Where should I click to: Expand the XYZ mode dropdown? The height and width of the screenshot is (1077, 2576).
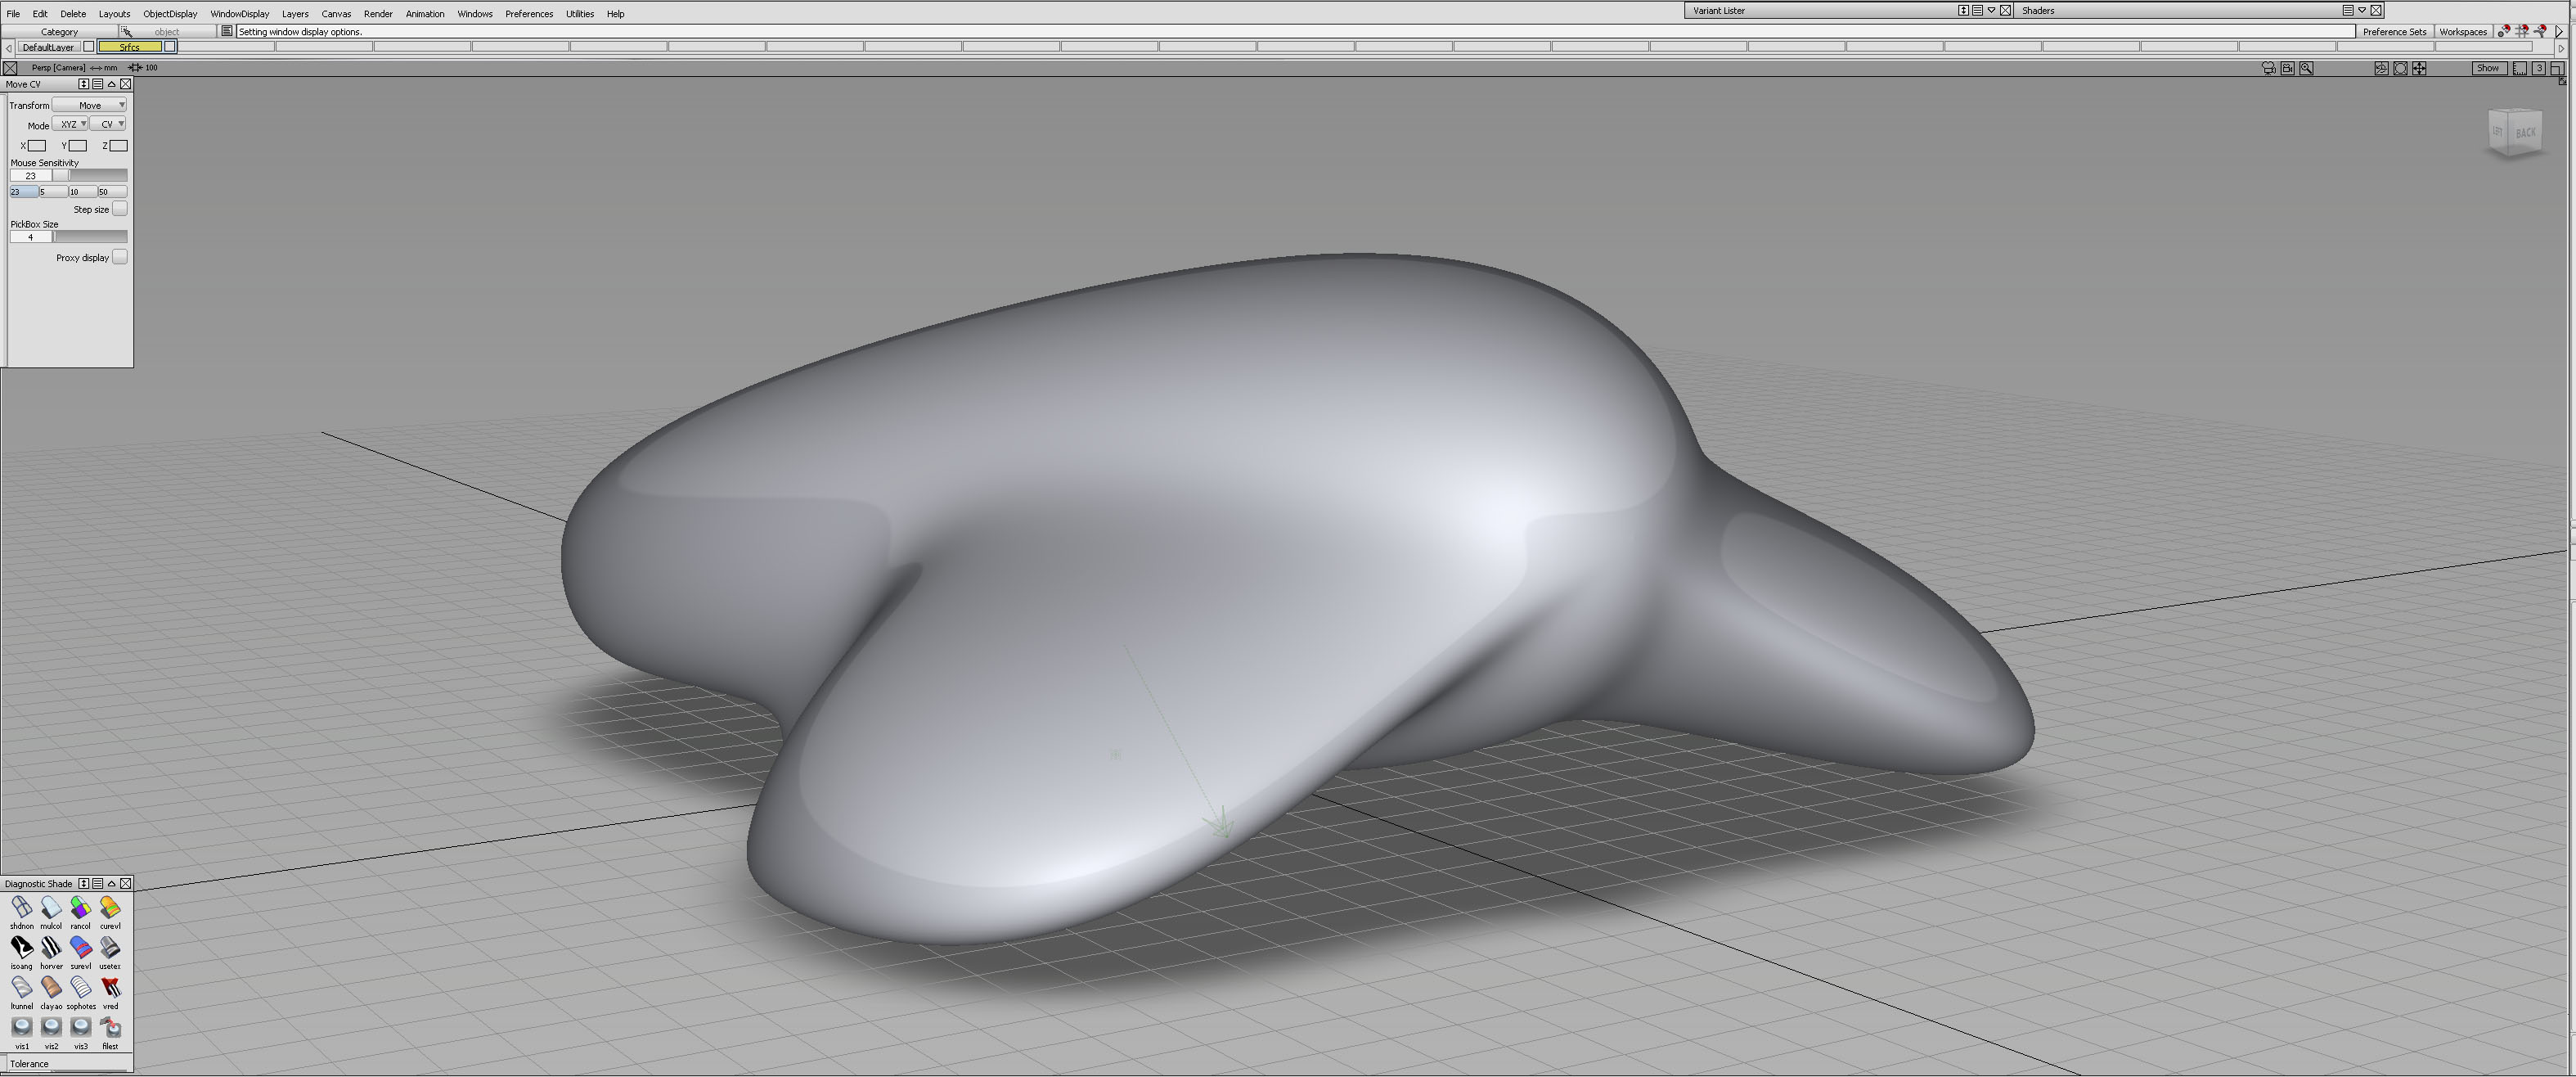[70, 124]
